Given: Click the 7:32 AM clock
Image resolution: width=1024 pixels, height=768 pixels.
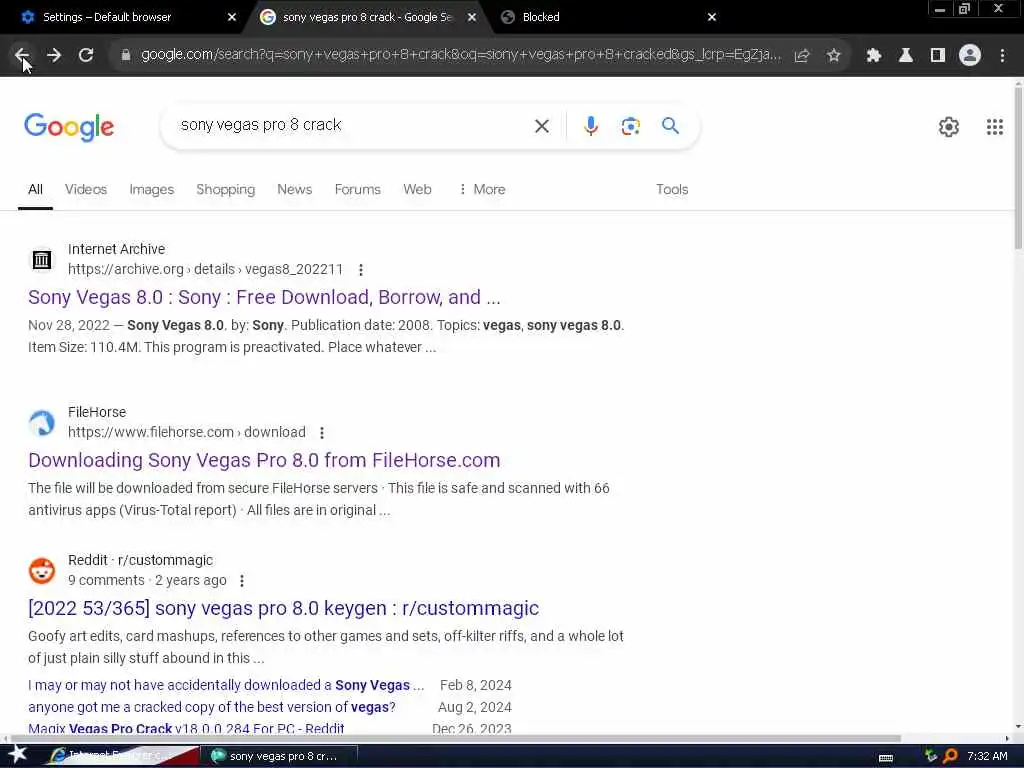Looking at the screenshot, I should [x=987, y=756].
